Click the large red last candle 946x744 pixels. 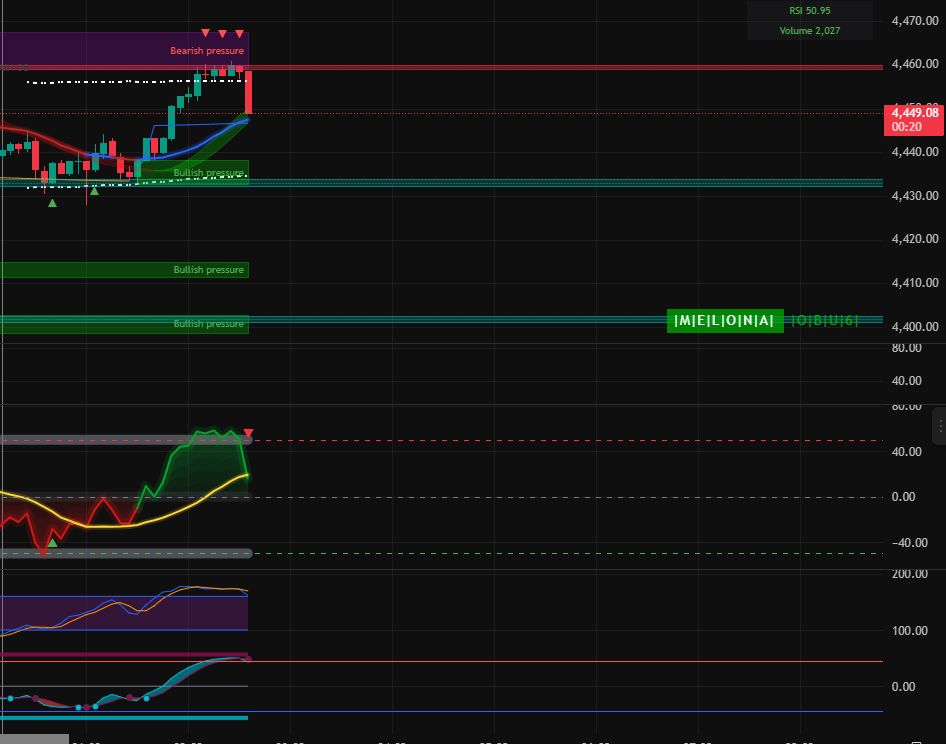tap(248, 92)
